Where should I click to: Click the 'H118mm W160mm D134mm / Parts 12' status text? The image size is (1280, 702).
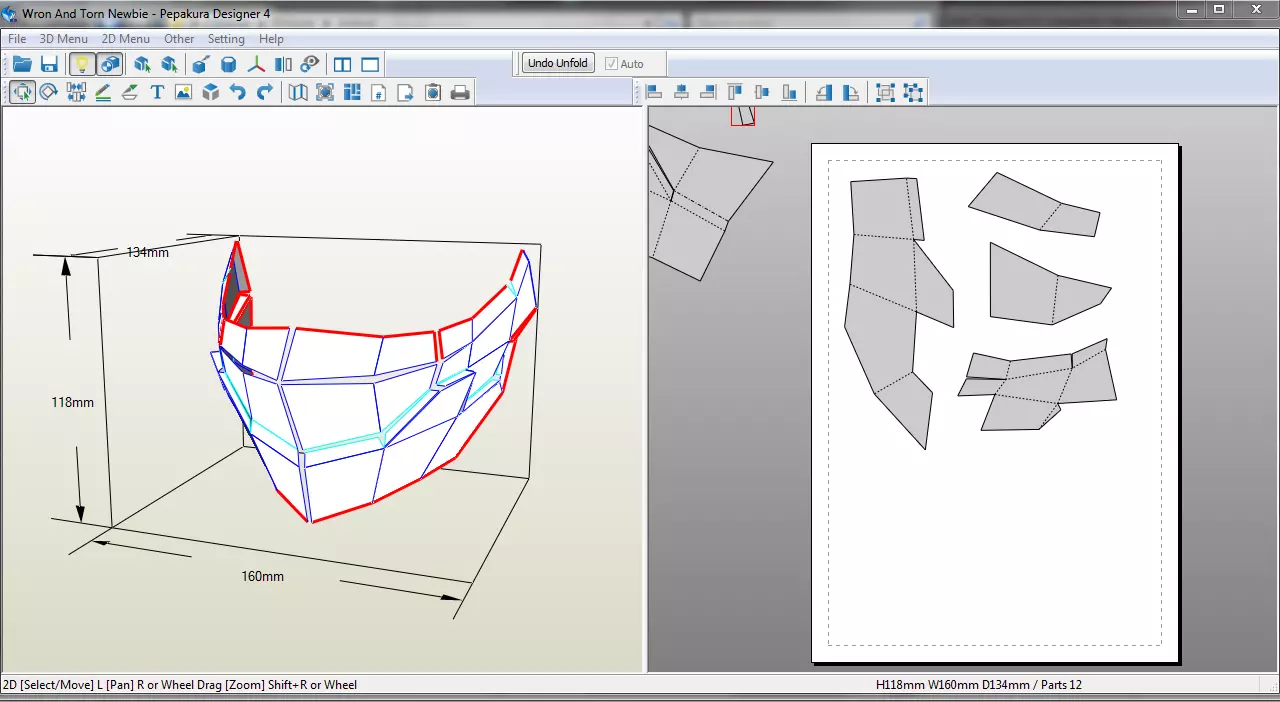click(x=978, y=685)
